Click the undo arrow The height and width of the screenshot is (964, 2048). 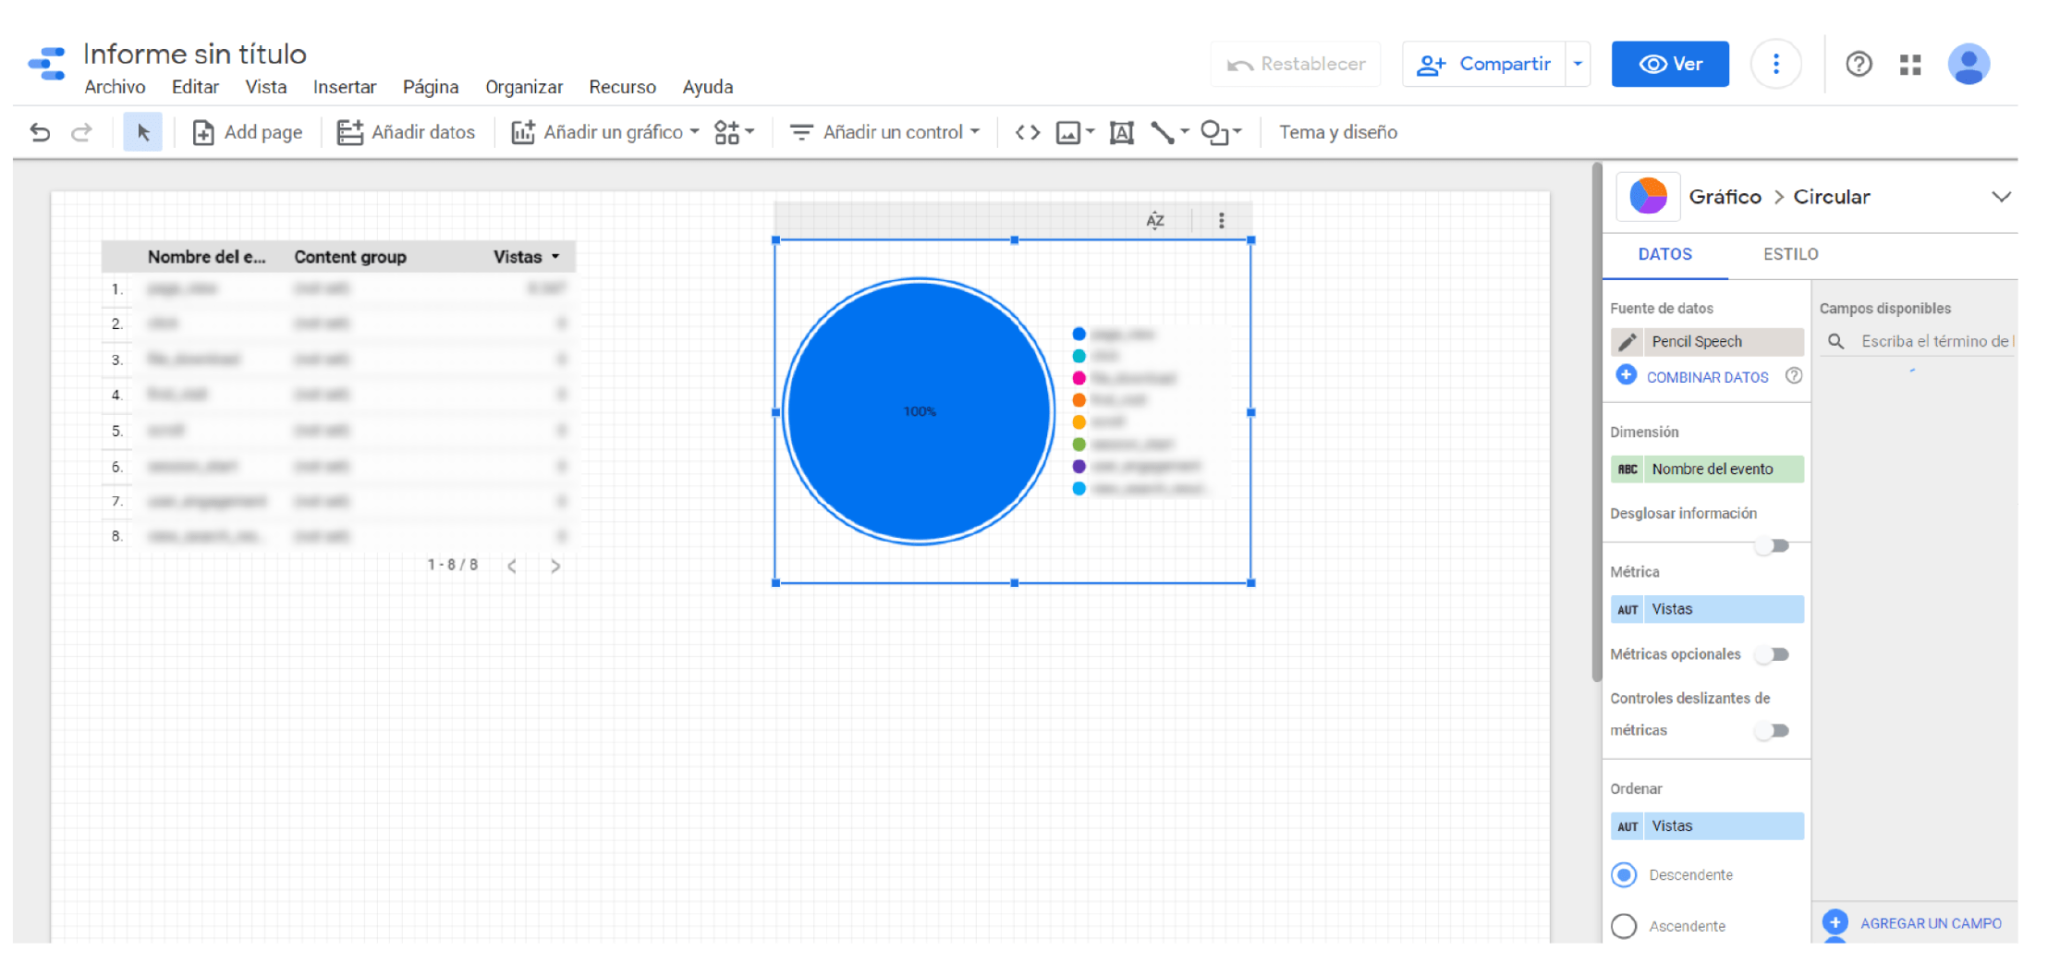point(39,131)
